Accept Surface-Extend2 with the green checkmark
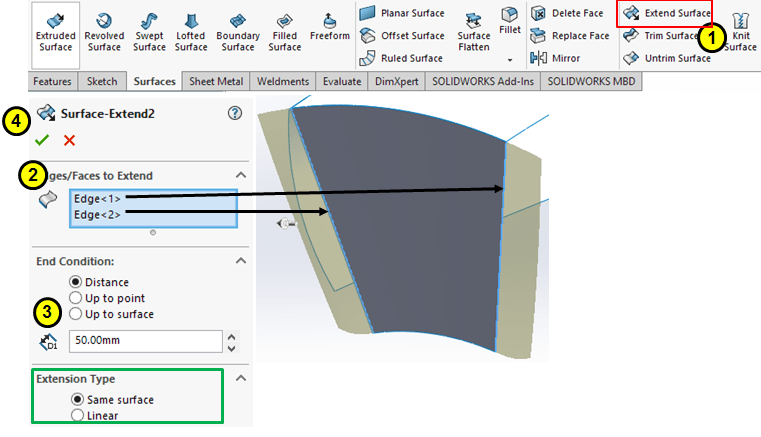This screenshot has height=437, width=761. pos(42,140)
